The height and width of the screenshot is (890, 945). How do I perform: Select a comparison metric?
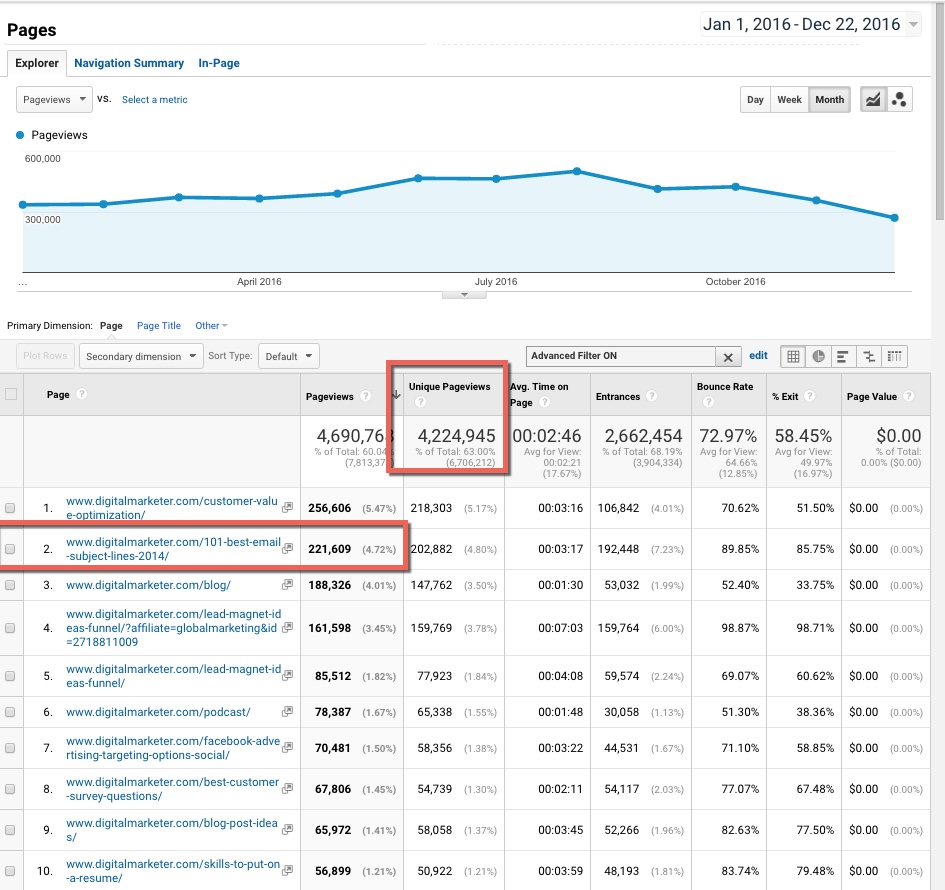154,99
